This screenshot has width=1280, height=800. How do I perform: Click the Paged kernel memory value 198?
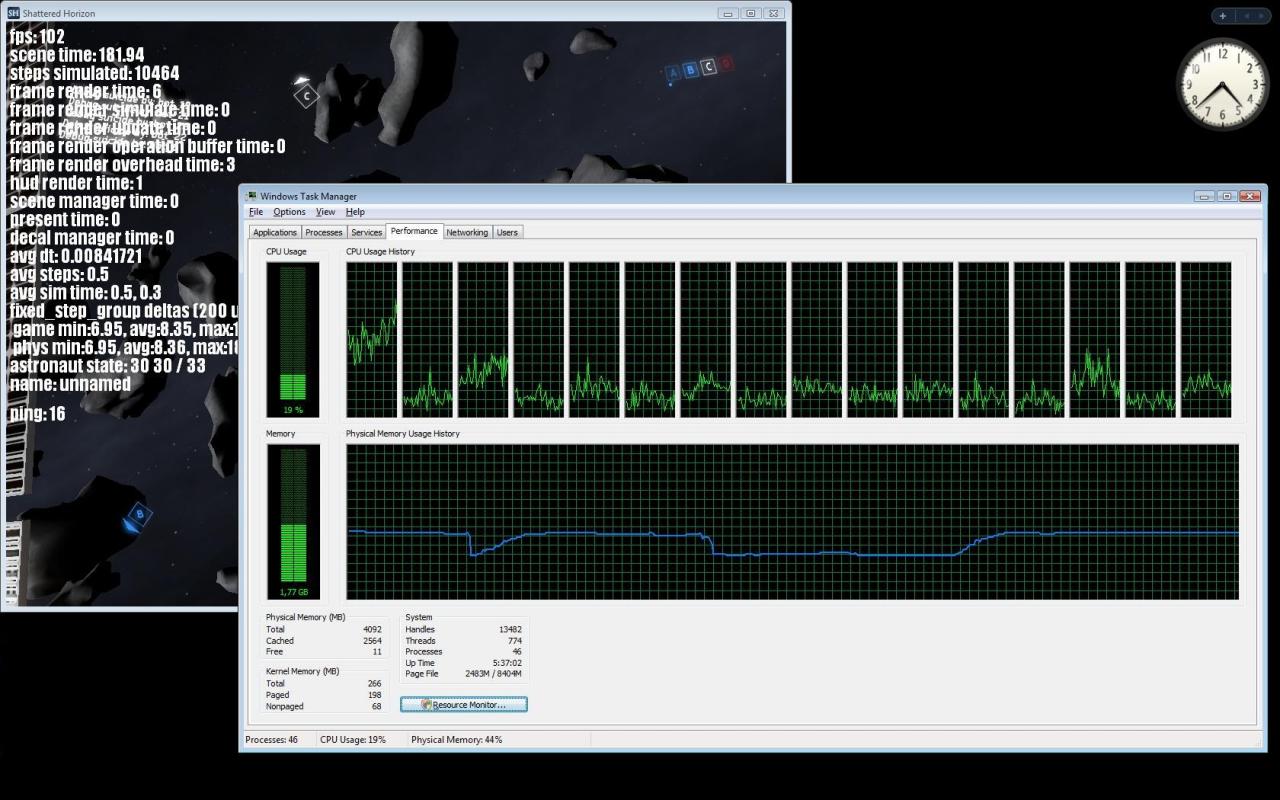click(374, 695)
